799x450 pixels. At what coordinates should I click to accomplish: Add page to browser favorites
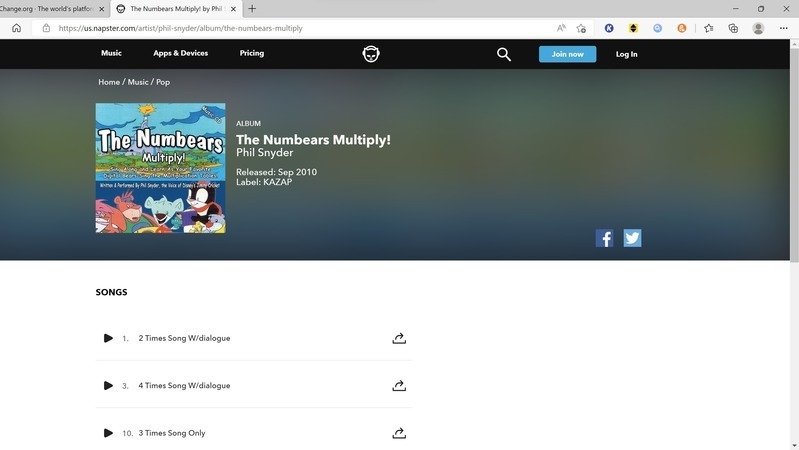coord(581,28)
